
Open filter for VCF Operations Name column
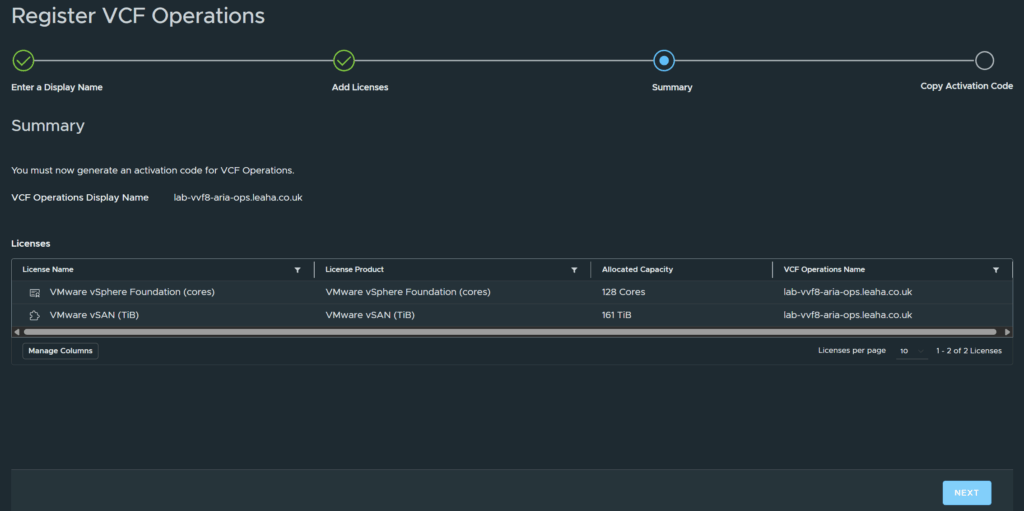tap(996, 270)
